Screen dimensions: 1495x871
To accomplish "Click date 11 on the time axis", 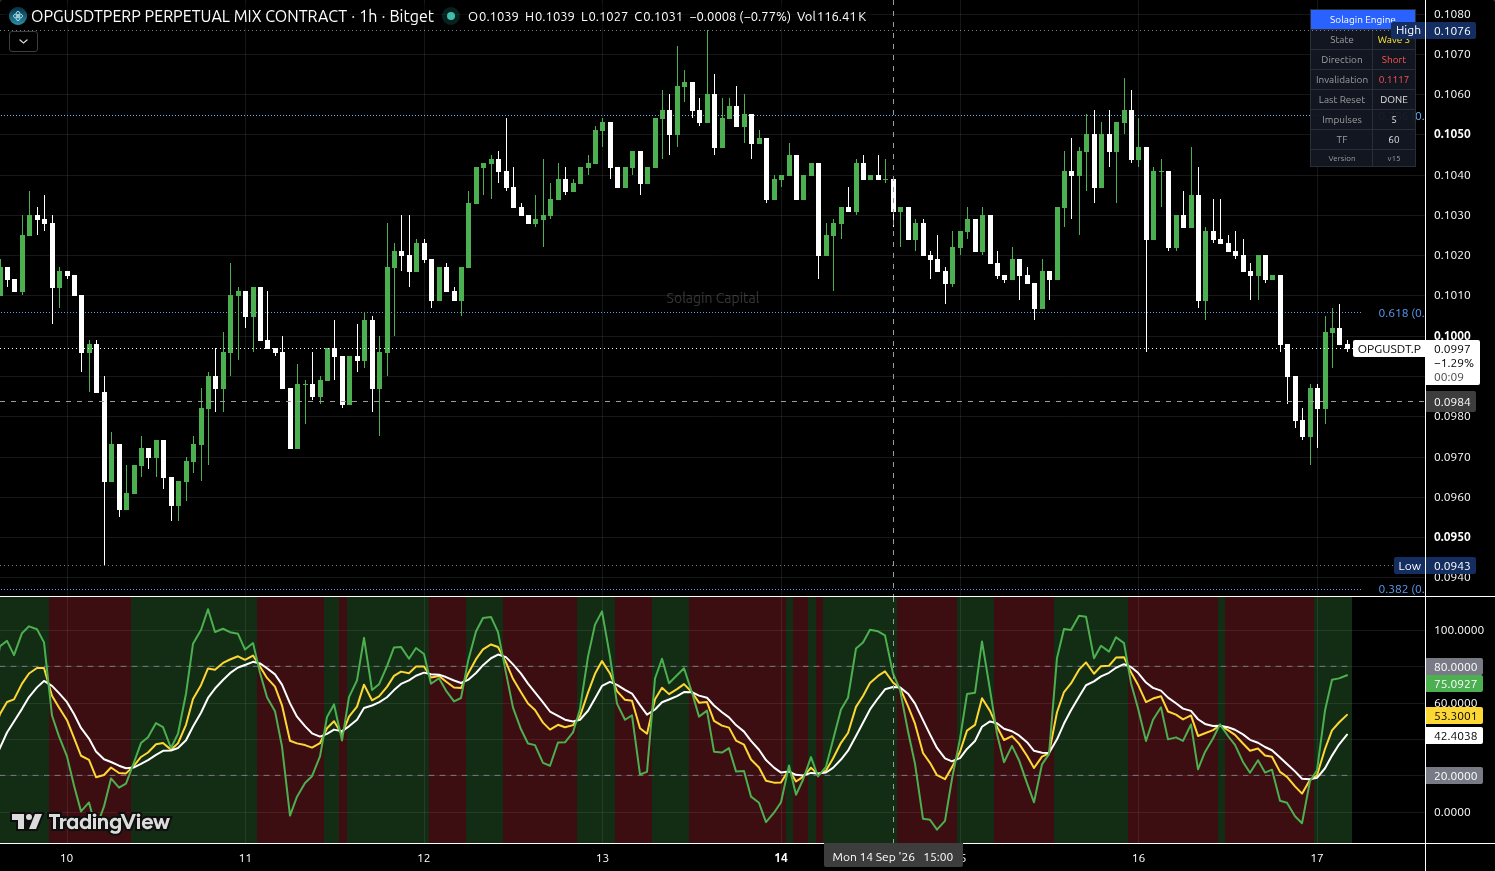I will click(245, 858).
